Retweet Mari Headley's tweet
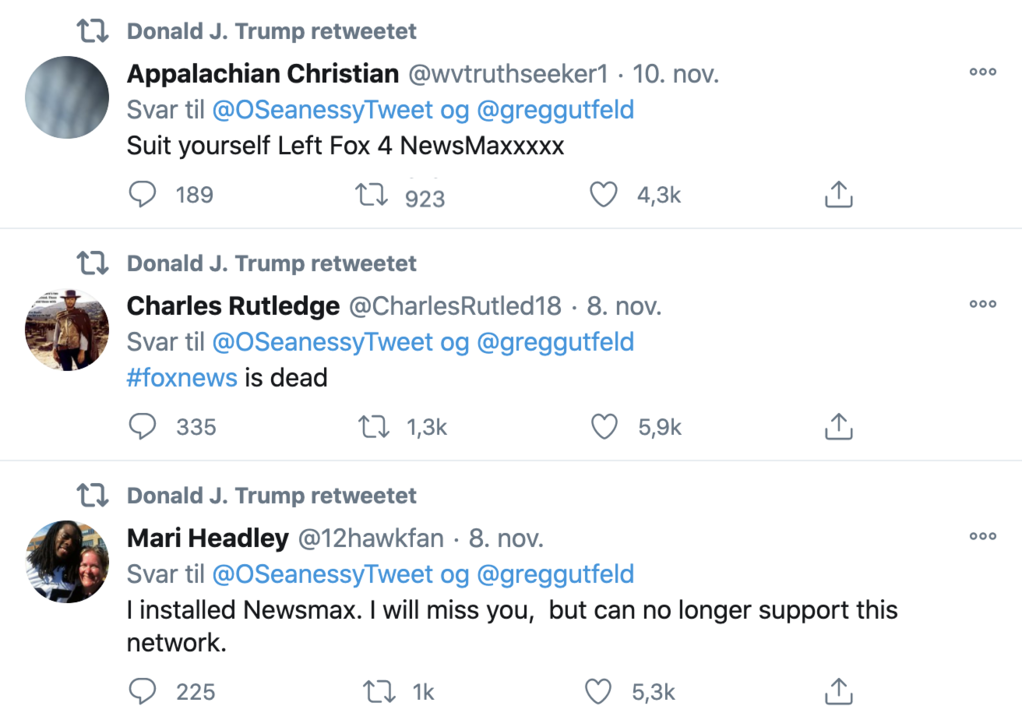1022x720 pixels. pyautogui.click(x=379, y=691)
